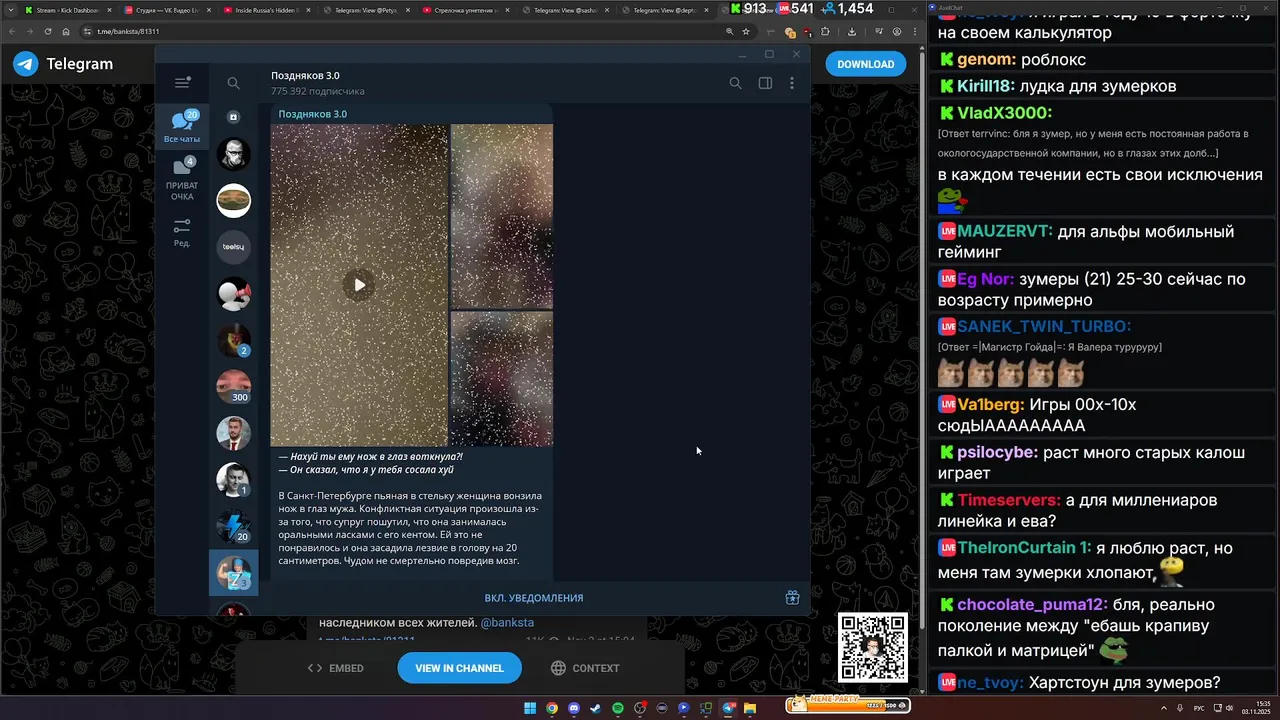Select the Все чаты folder
1280x720 pixels.
tap(182, 127)
